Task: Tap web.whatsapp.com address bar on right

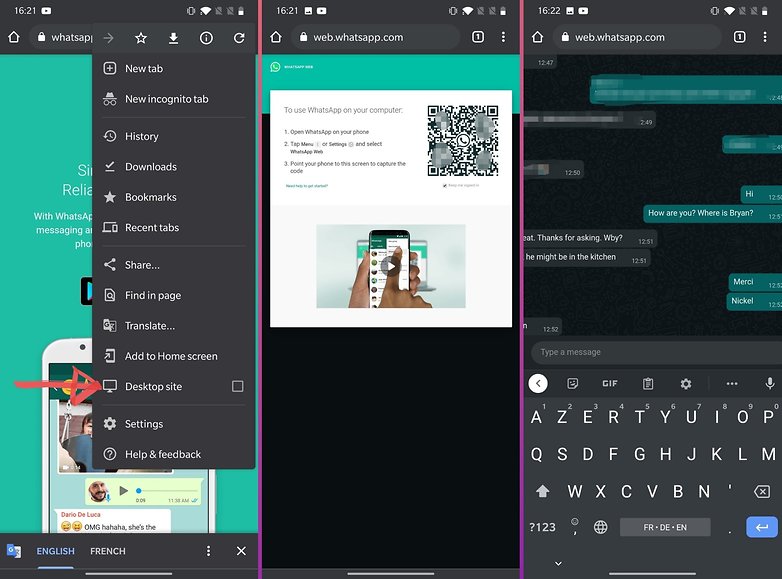Action: [x=638, y=37]
